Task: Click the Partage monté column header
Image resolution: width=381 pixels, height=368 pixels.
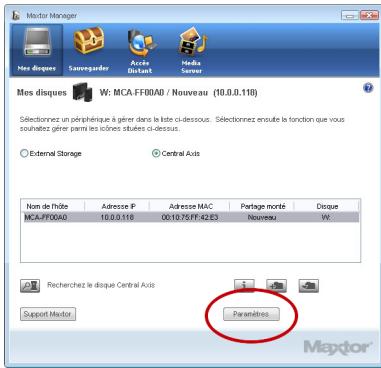Action: coord(262,206)
